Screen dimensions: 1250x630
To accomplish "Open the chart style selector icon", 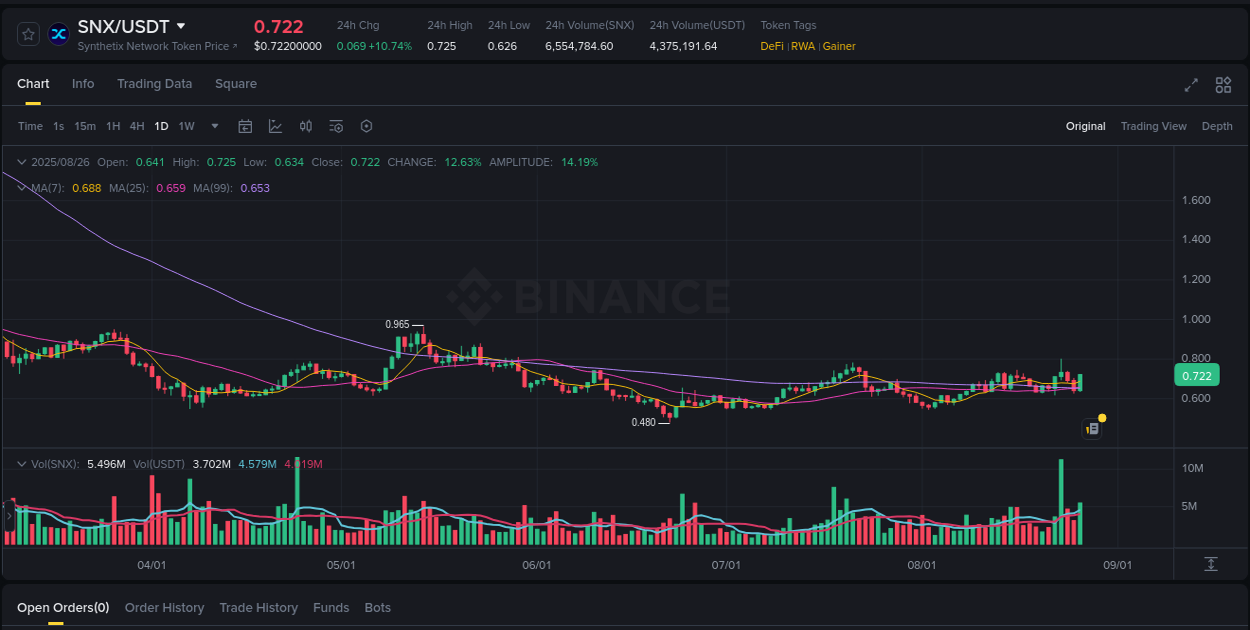I will coord(275,126).
